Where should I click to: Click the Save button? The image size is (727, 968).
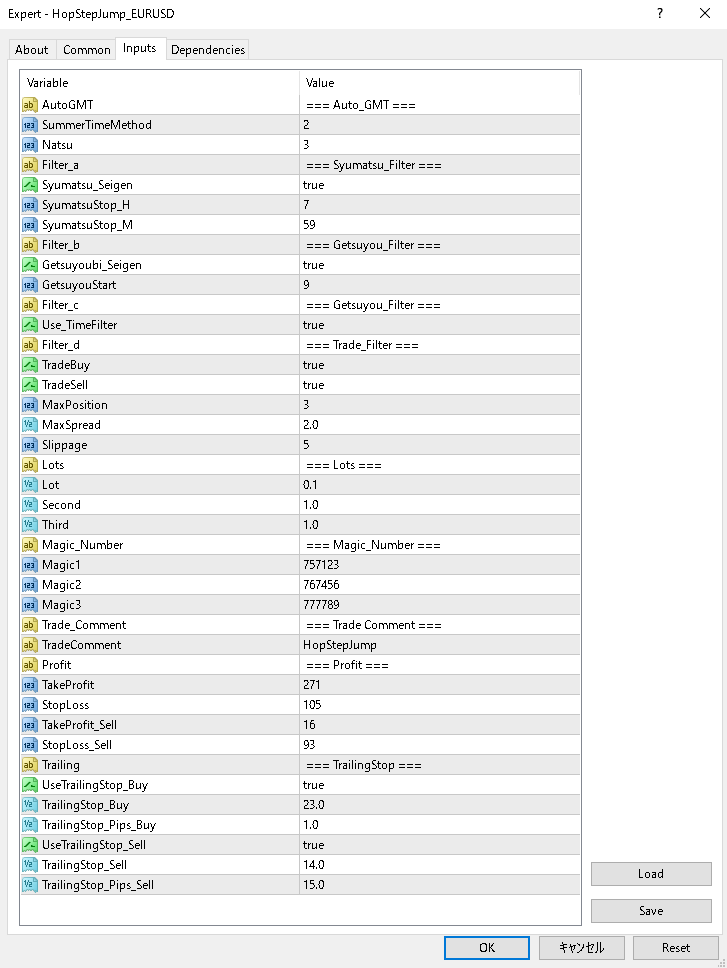point(651,911)
